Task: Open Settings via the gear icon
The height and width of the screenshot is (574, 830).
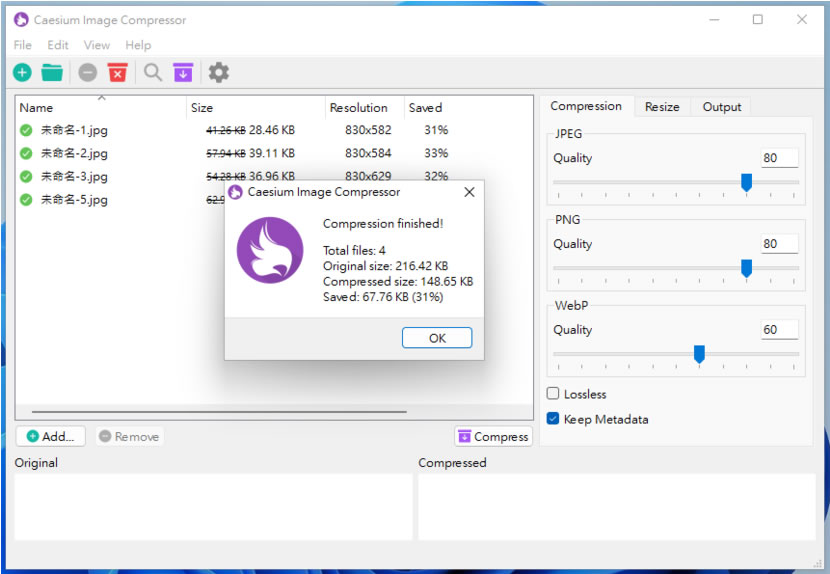Action: click(x=218, y=72)
